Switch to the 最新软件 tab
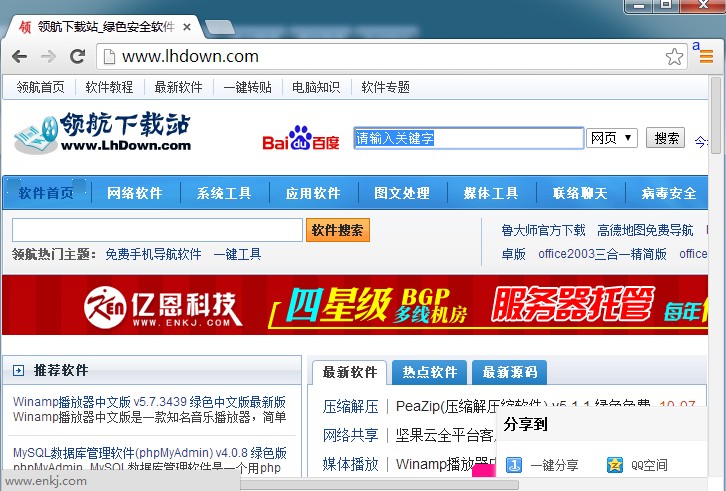The height and width of the screenshot is (491, 726). point(350,372)
